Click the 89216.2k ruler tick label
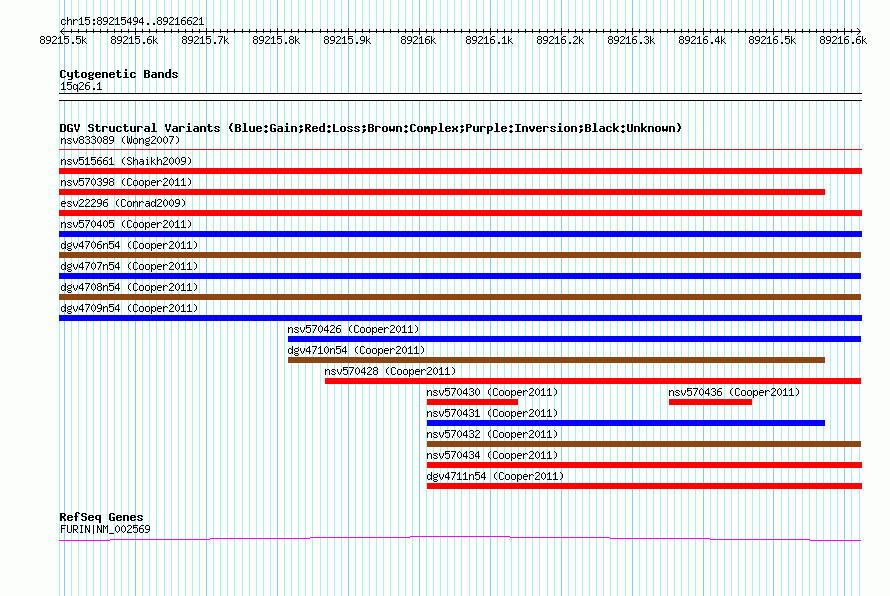The width and height of the screenshot is (890, 596). click(560, 41)
